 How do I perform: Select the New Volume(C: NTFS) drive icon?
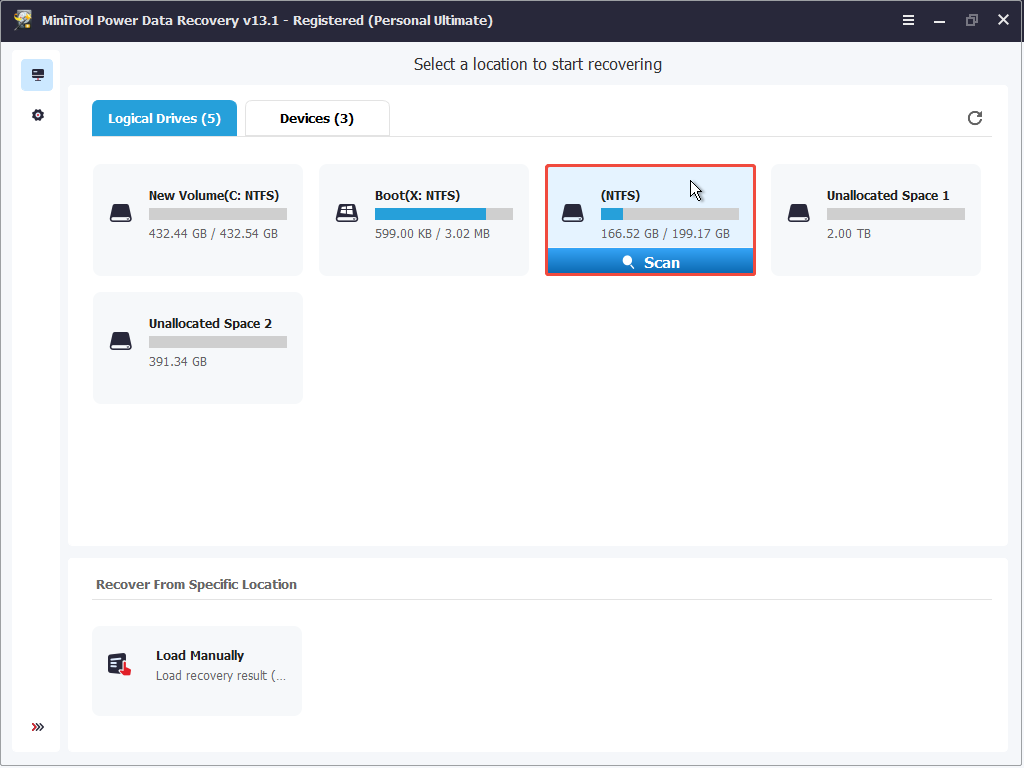tap(121, 213)
